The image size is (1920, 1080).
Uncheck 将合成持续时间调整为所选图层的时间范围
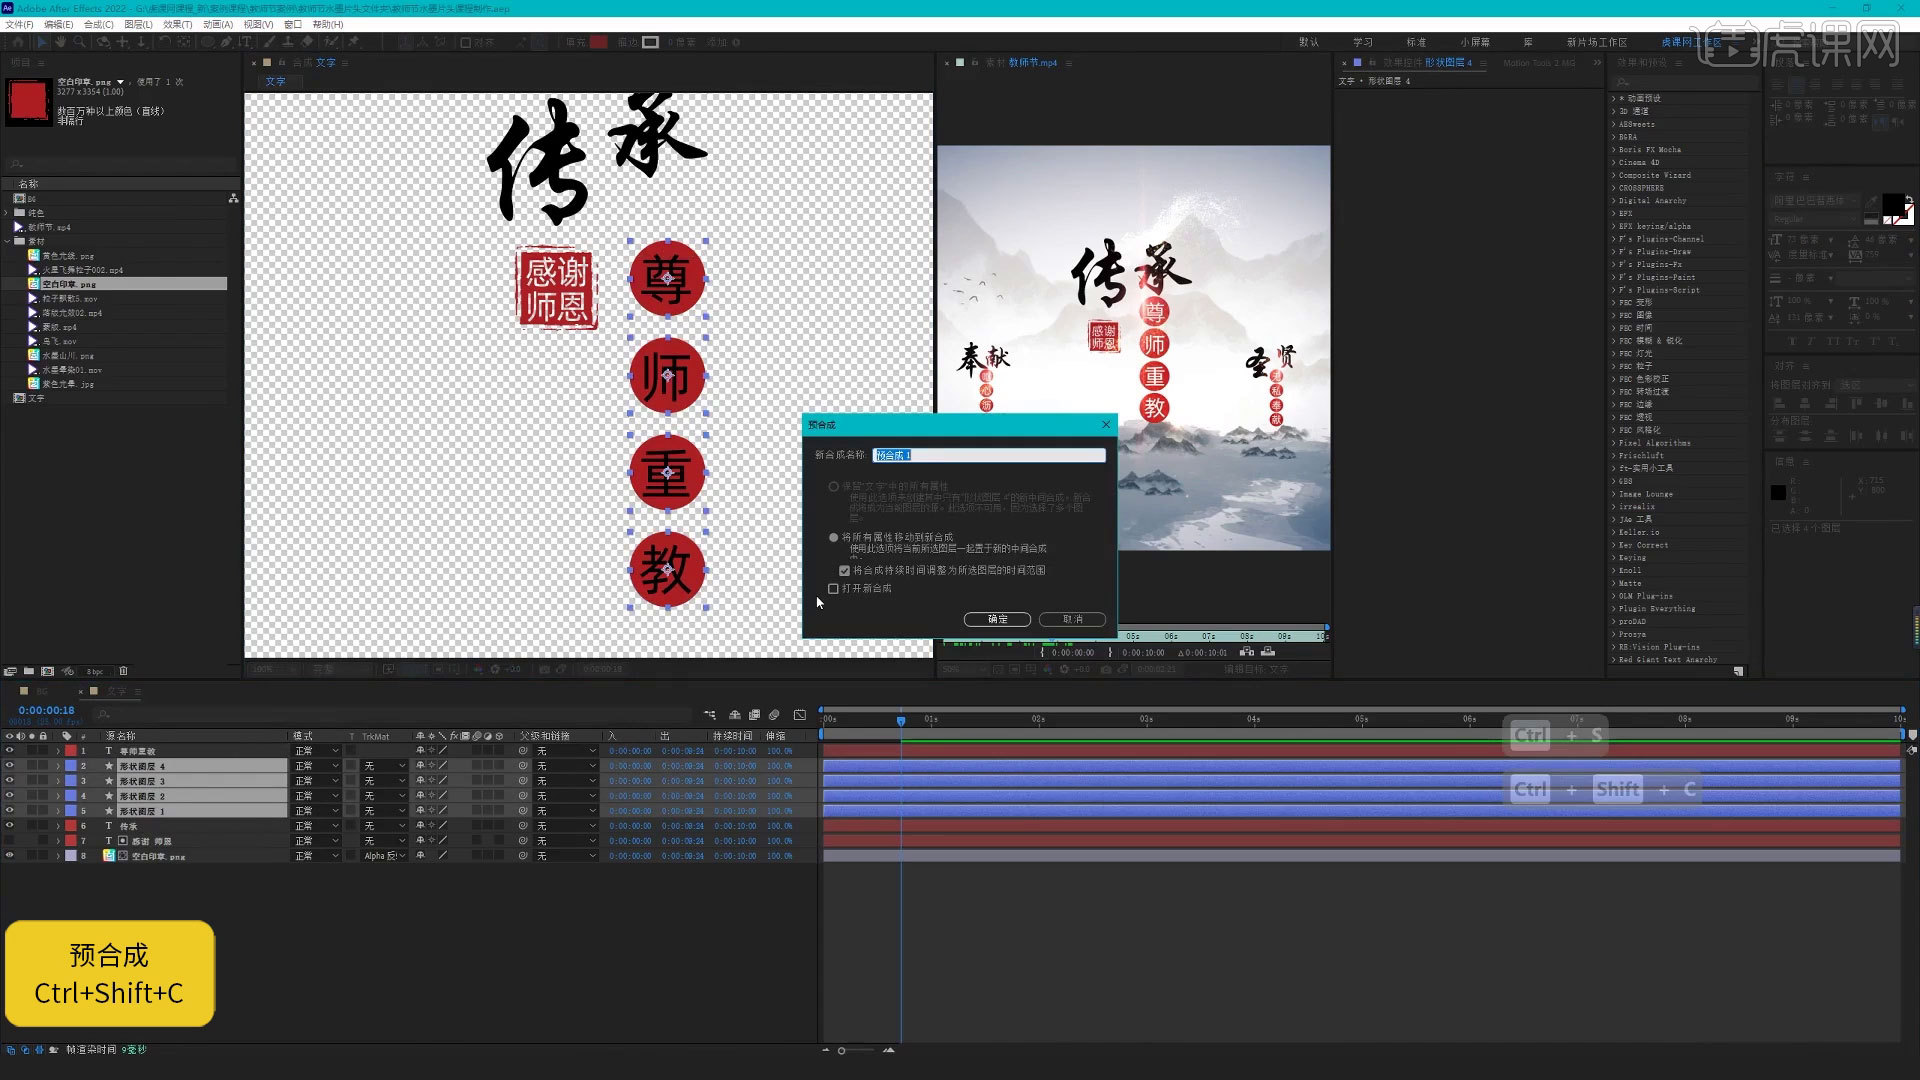[x=844, y=570]
